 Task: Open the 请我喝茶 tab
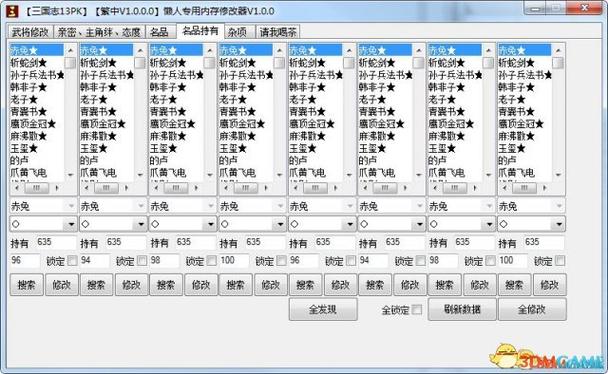pos(278,32)
